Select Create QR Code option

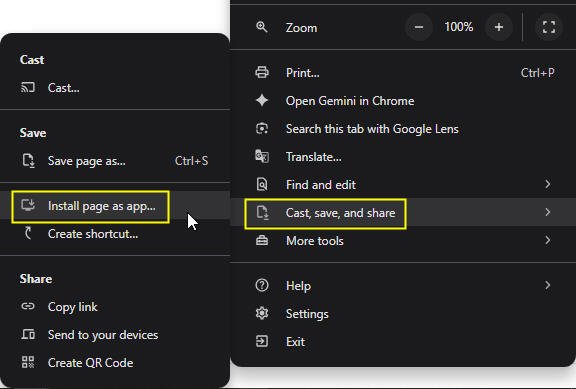(x=115, y=362)
